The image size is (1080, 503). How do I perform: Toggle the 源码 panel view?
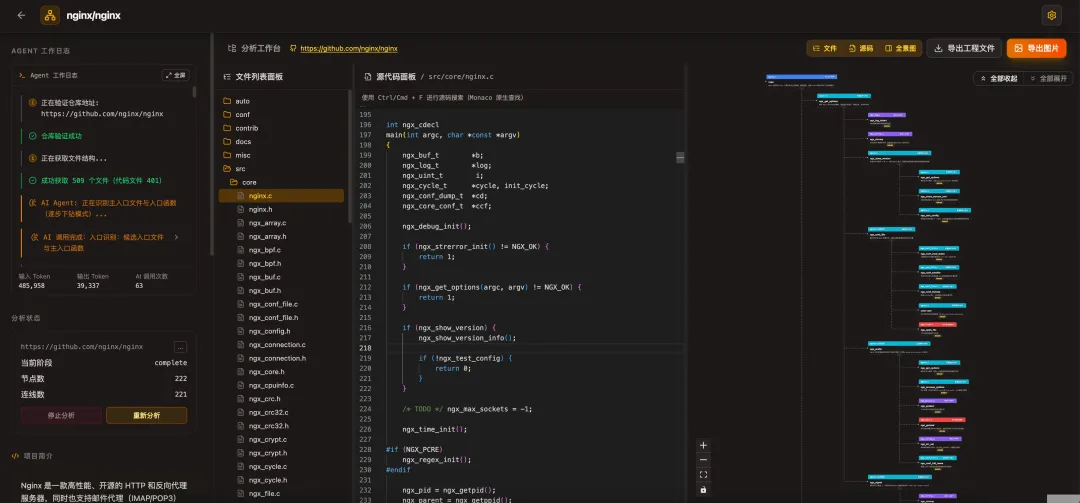pos(861,48)
